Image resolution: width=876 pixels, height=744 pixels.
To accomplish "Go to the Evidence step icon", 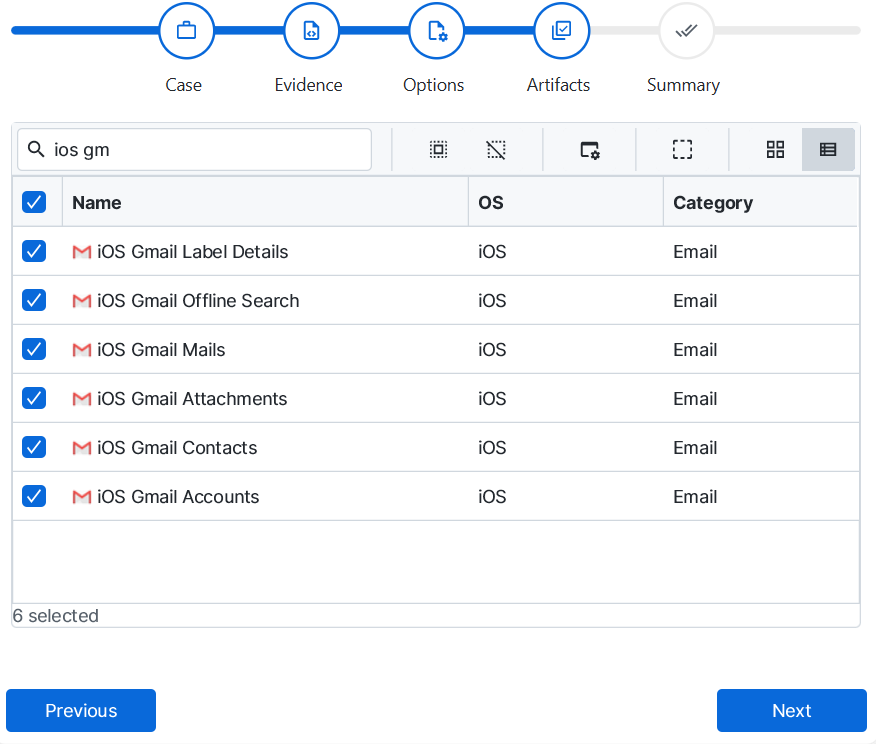I will point(311,31).
